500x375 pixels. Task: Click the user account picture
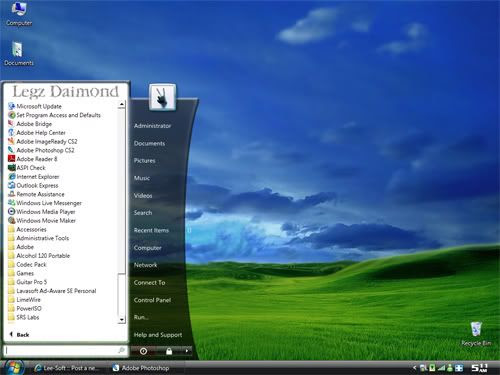(162, 97)
